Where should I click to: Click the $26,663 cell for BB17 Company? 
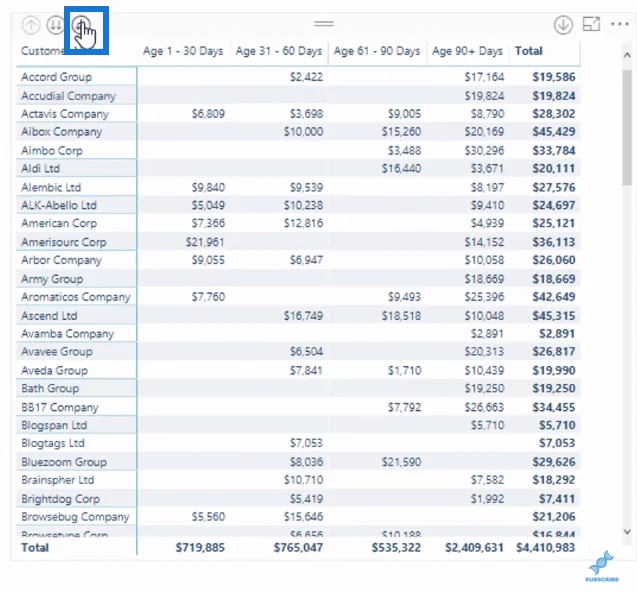[484, 407]
